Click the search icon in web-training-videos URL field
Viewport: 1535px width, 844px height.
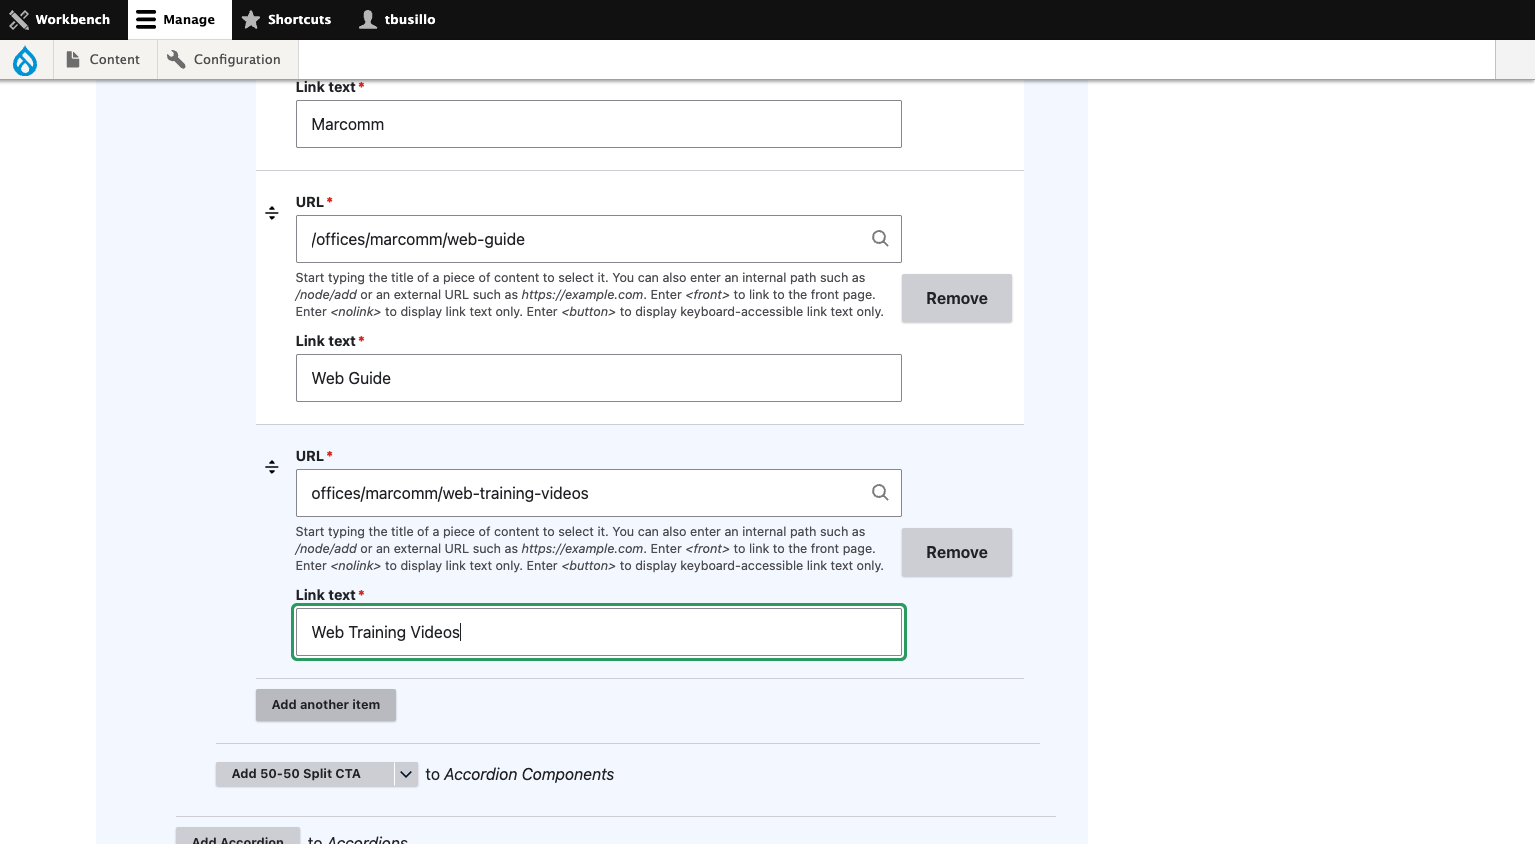pos(880,492)
